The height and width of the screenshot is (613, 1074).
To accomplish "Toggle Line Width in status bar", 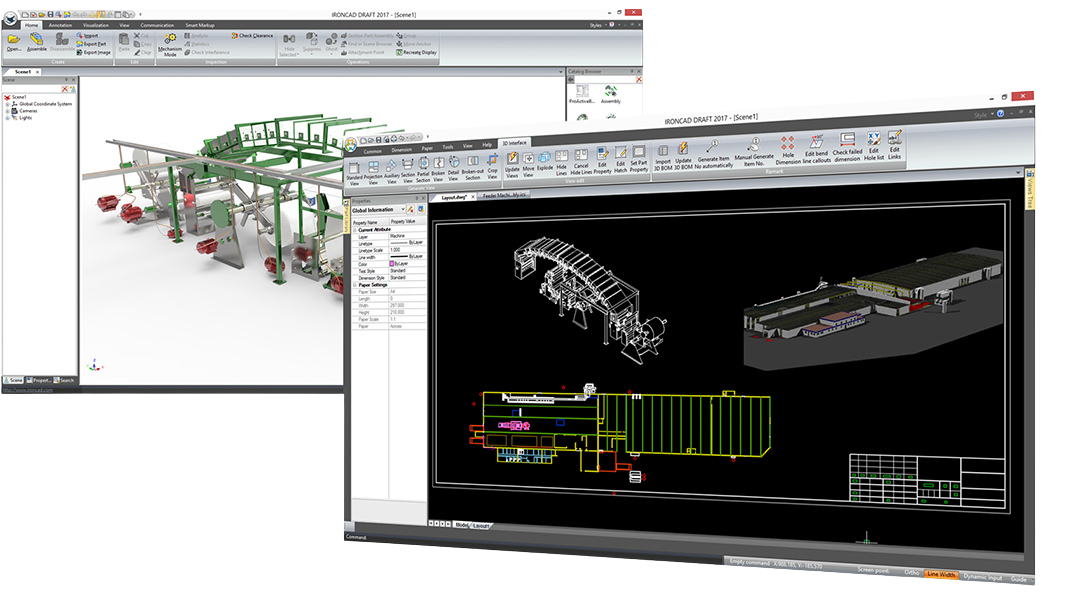I will (x=940, y=575).
